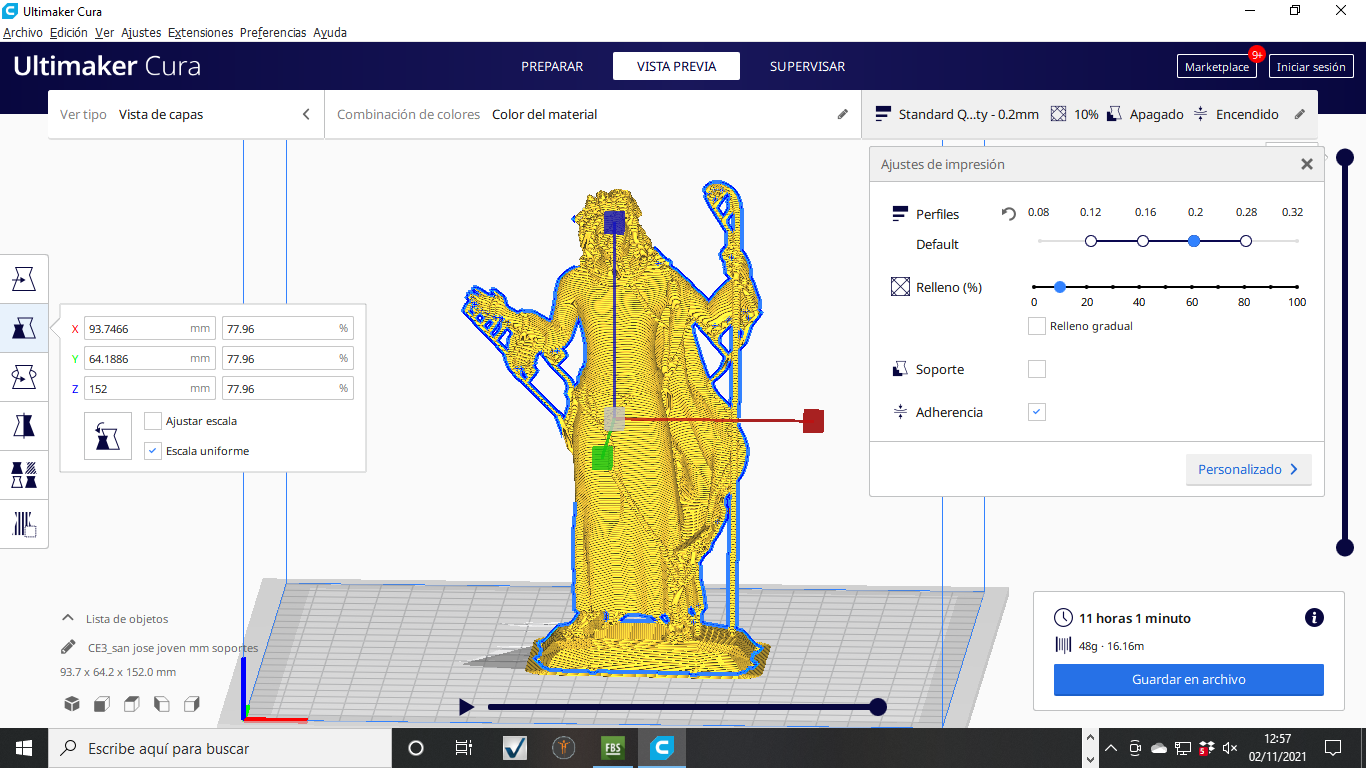Open Ultimaker Cura in the taskbar
1366x768 pixels.
[662, 748]
